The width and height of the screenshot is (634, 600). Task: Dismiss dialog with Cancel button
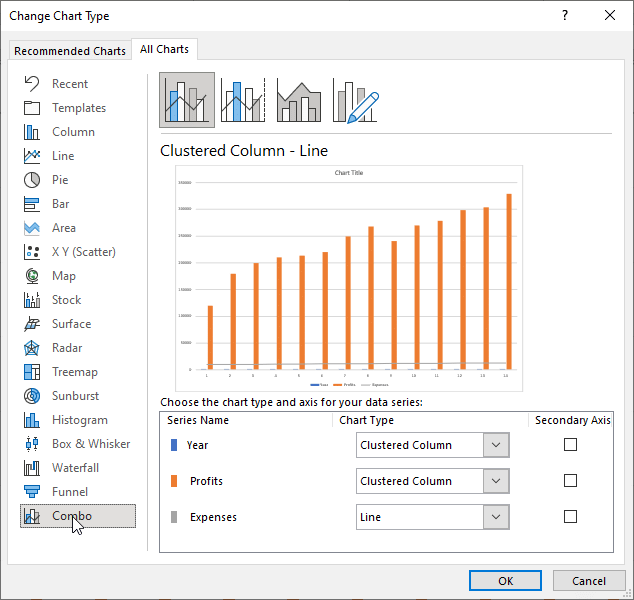589,581
